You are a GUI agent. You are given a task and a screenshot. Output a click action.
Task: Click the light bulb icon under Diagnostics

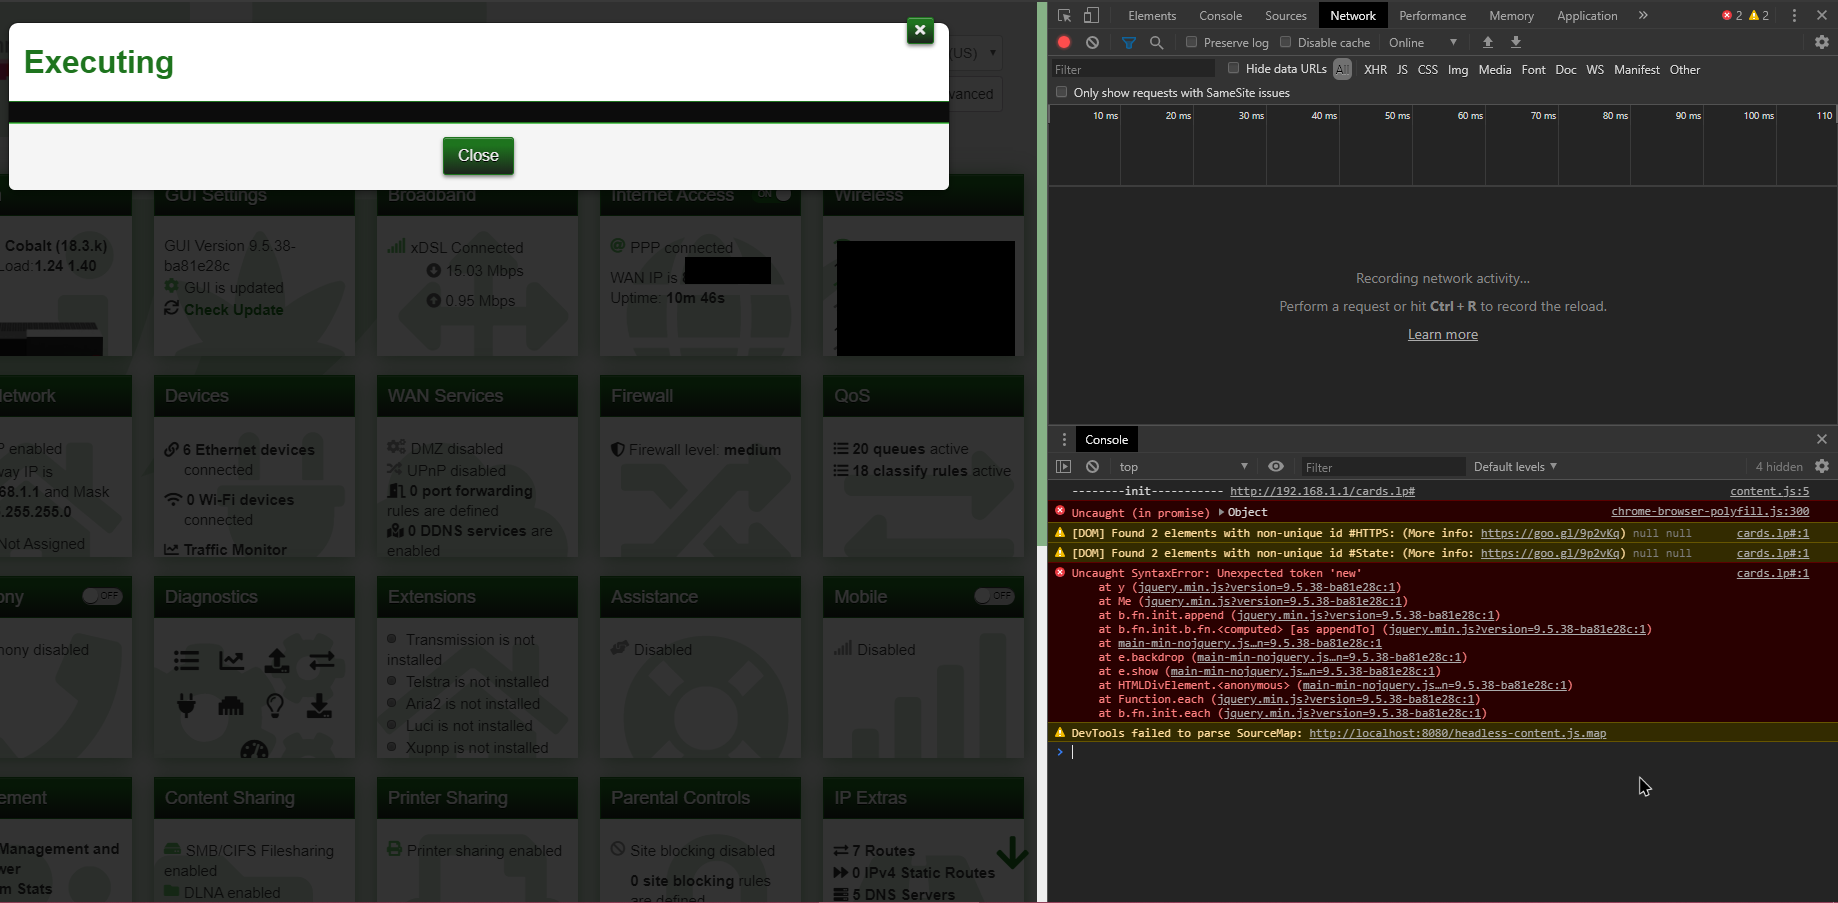(276, 706)
